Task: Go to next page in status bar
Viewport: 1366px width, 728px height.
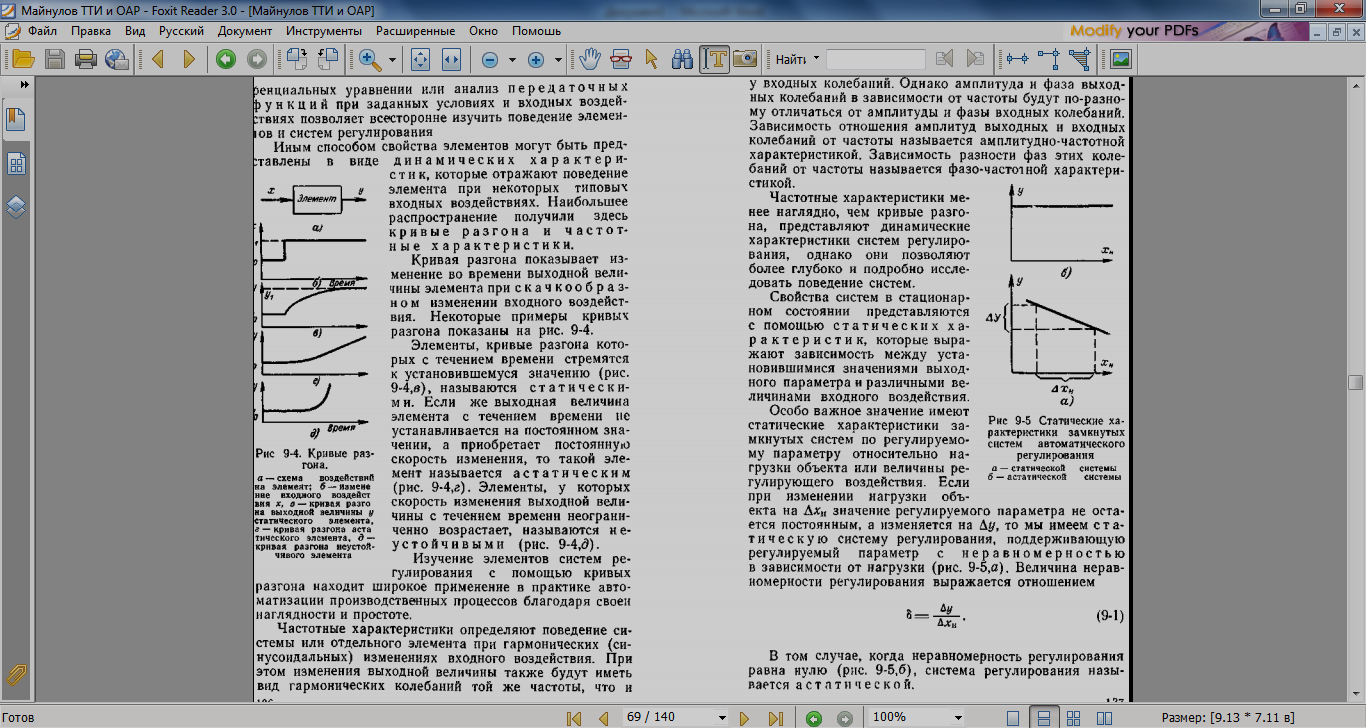Action: 745,718
